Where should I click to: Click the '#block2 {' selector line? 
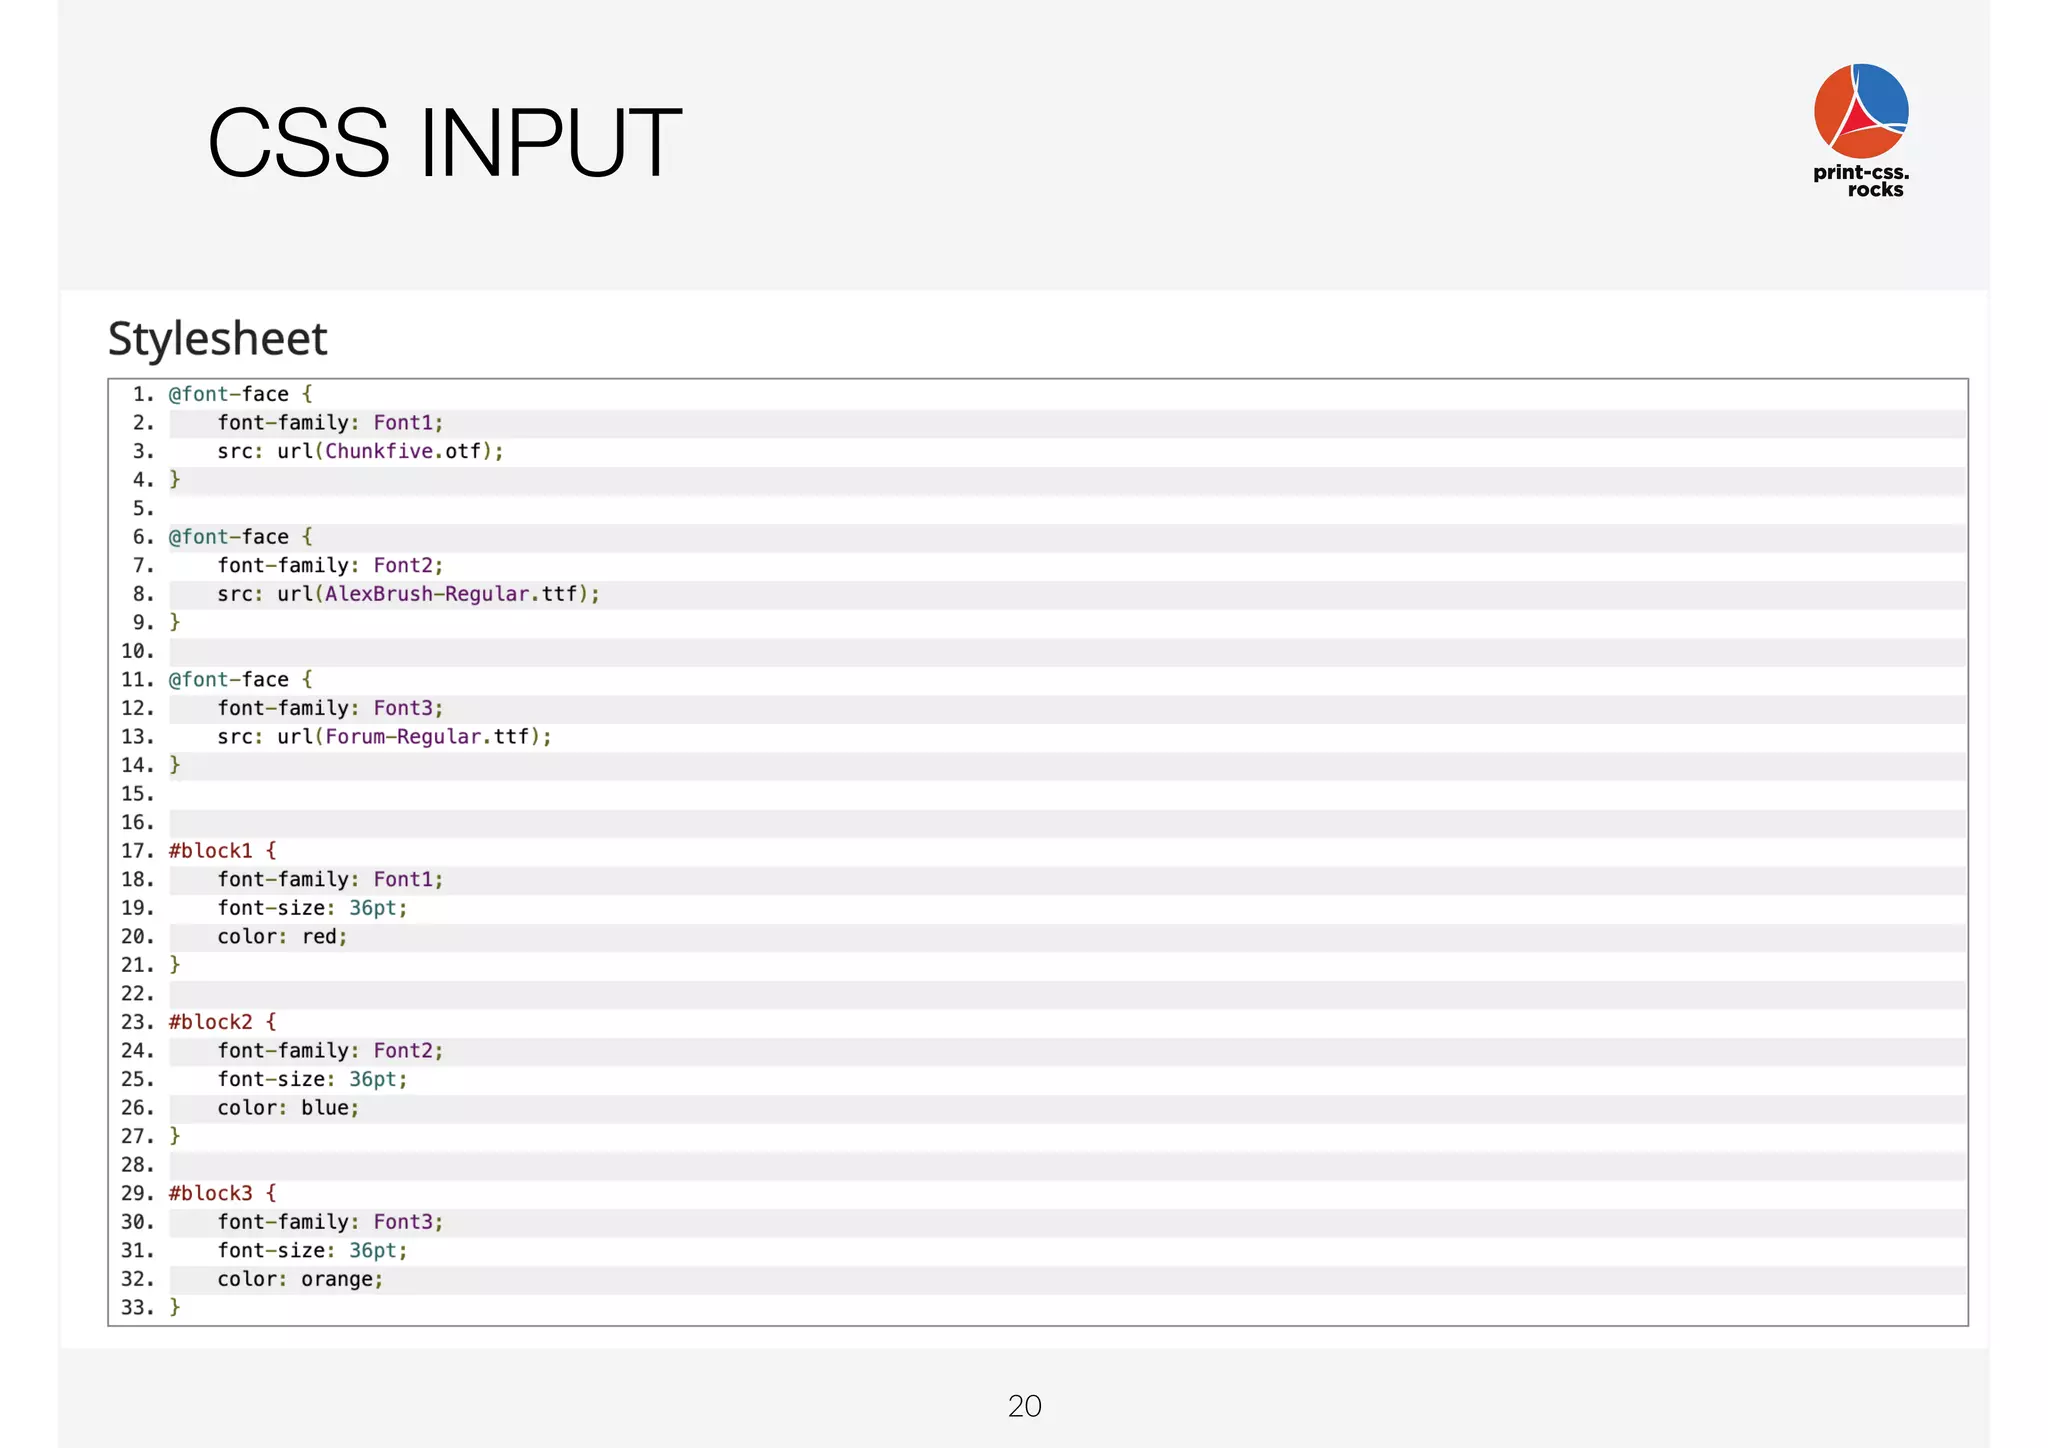(222, 1022)
